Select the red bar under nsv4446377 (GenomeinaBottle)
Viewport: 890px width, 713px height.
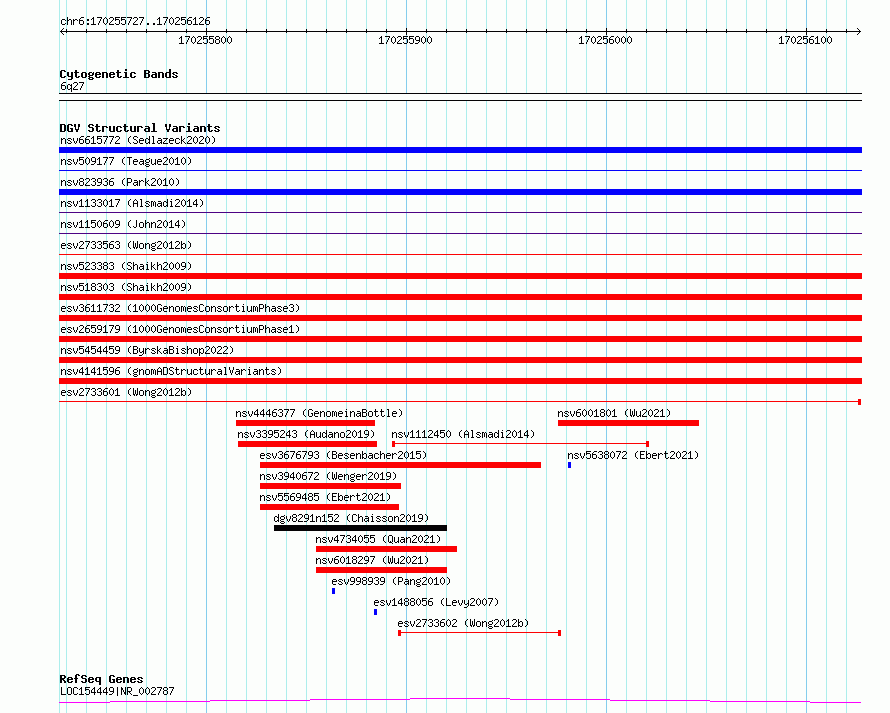(305, 423)
